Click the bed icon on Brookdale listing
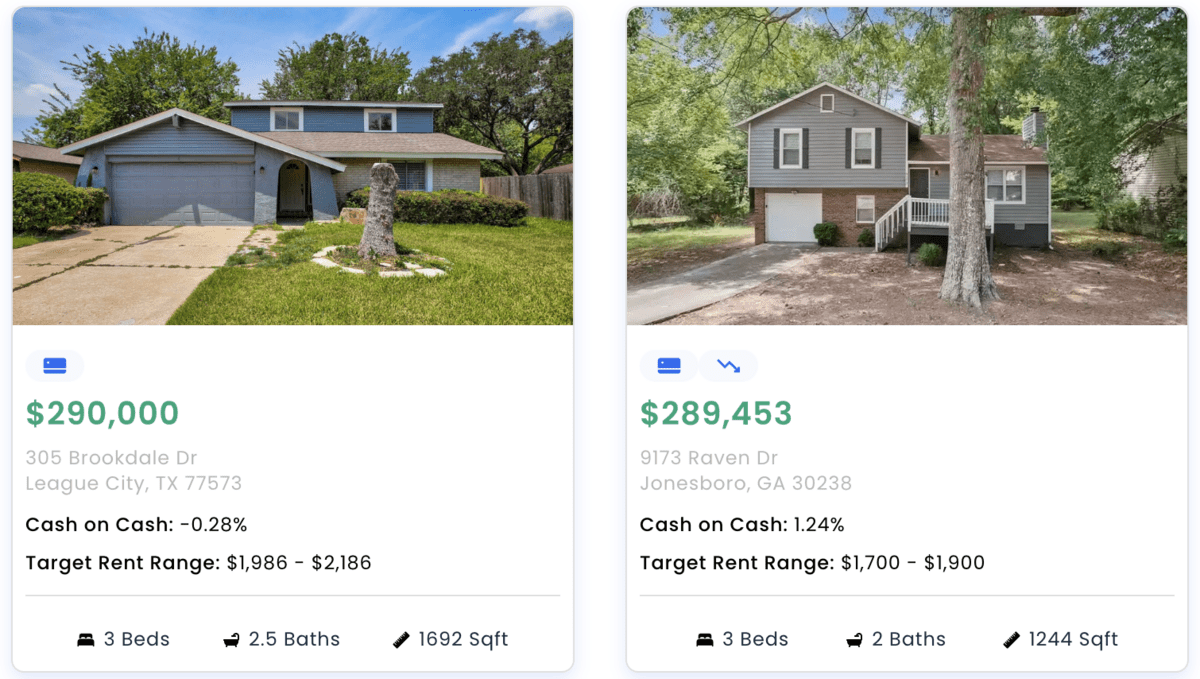1200x679 pixels. click(x=86, y=640)
